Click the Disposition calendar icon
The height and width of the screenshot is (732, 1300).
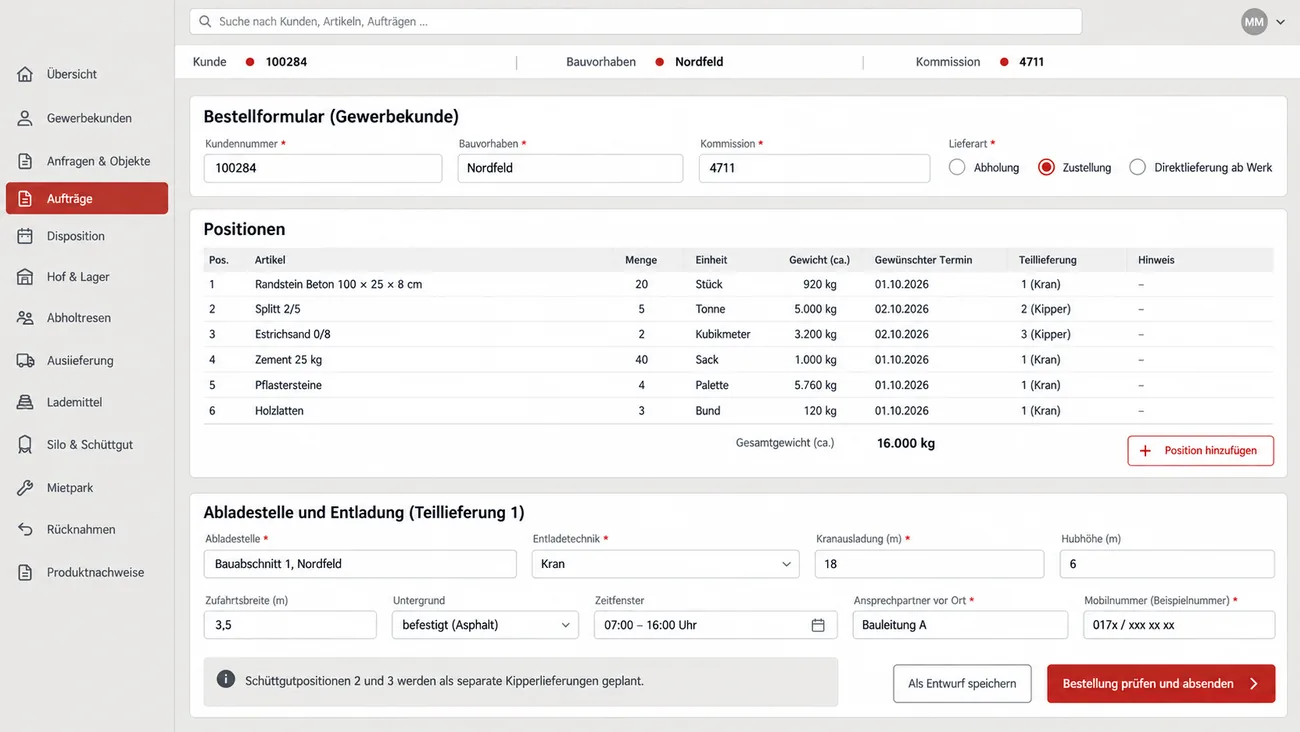click(x=25, y=236)
